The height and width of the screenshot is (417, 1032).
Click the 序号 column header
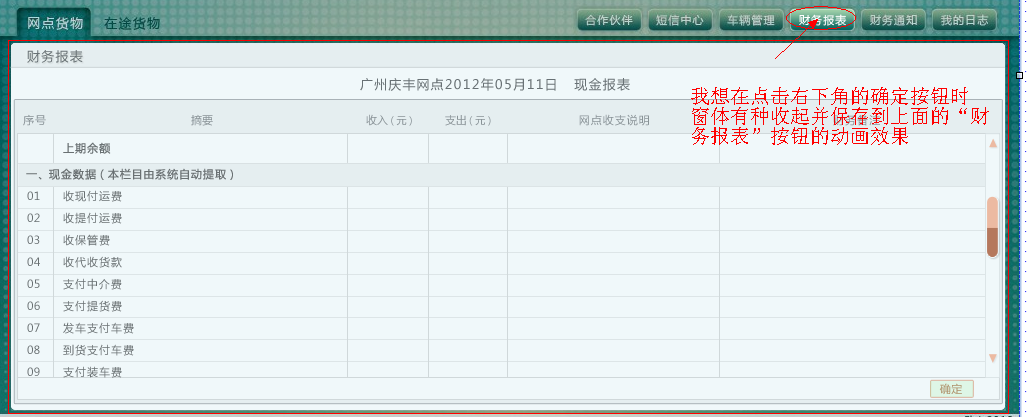point(34,120)
